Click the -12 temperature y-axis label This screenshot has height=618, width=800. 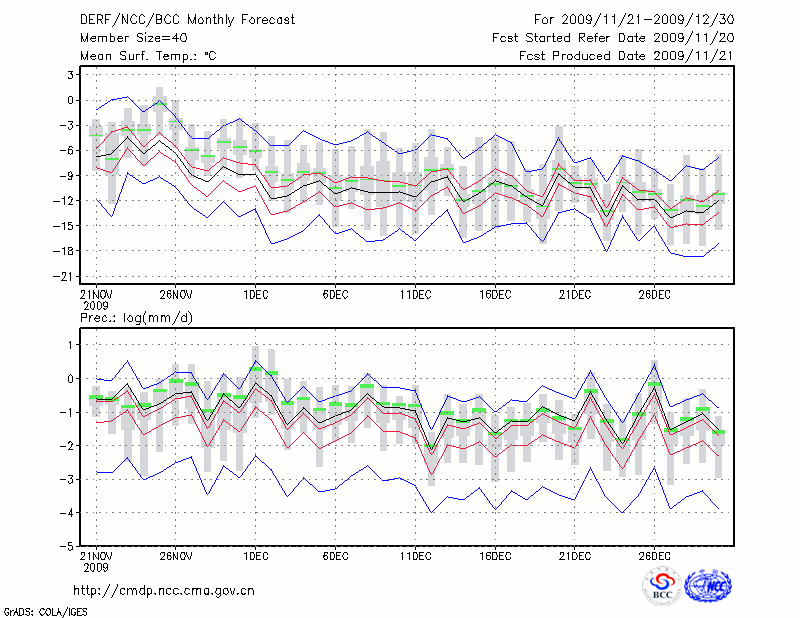pyautogui.click(x=67, y=201)
